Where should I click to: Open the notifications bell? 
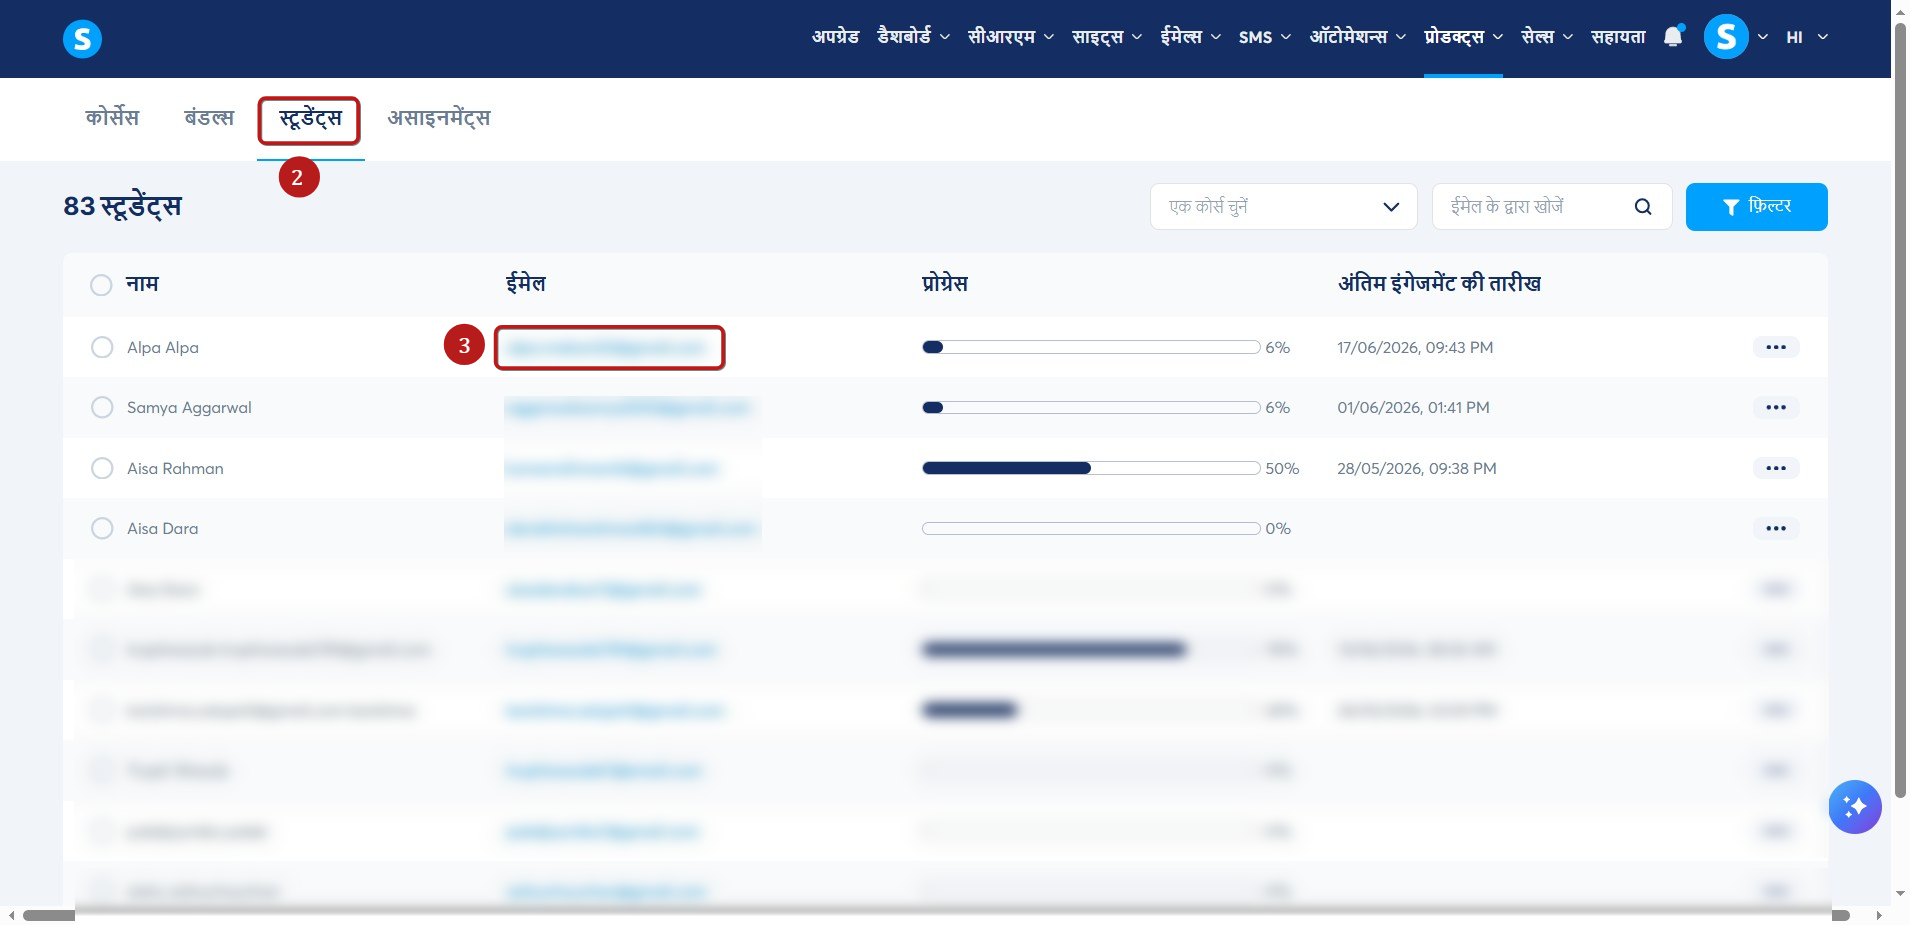point(1673,37)
